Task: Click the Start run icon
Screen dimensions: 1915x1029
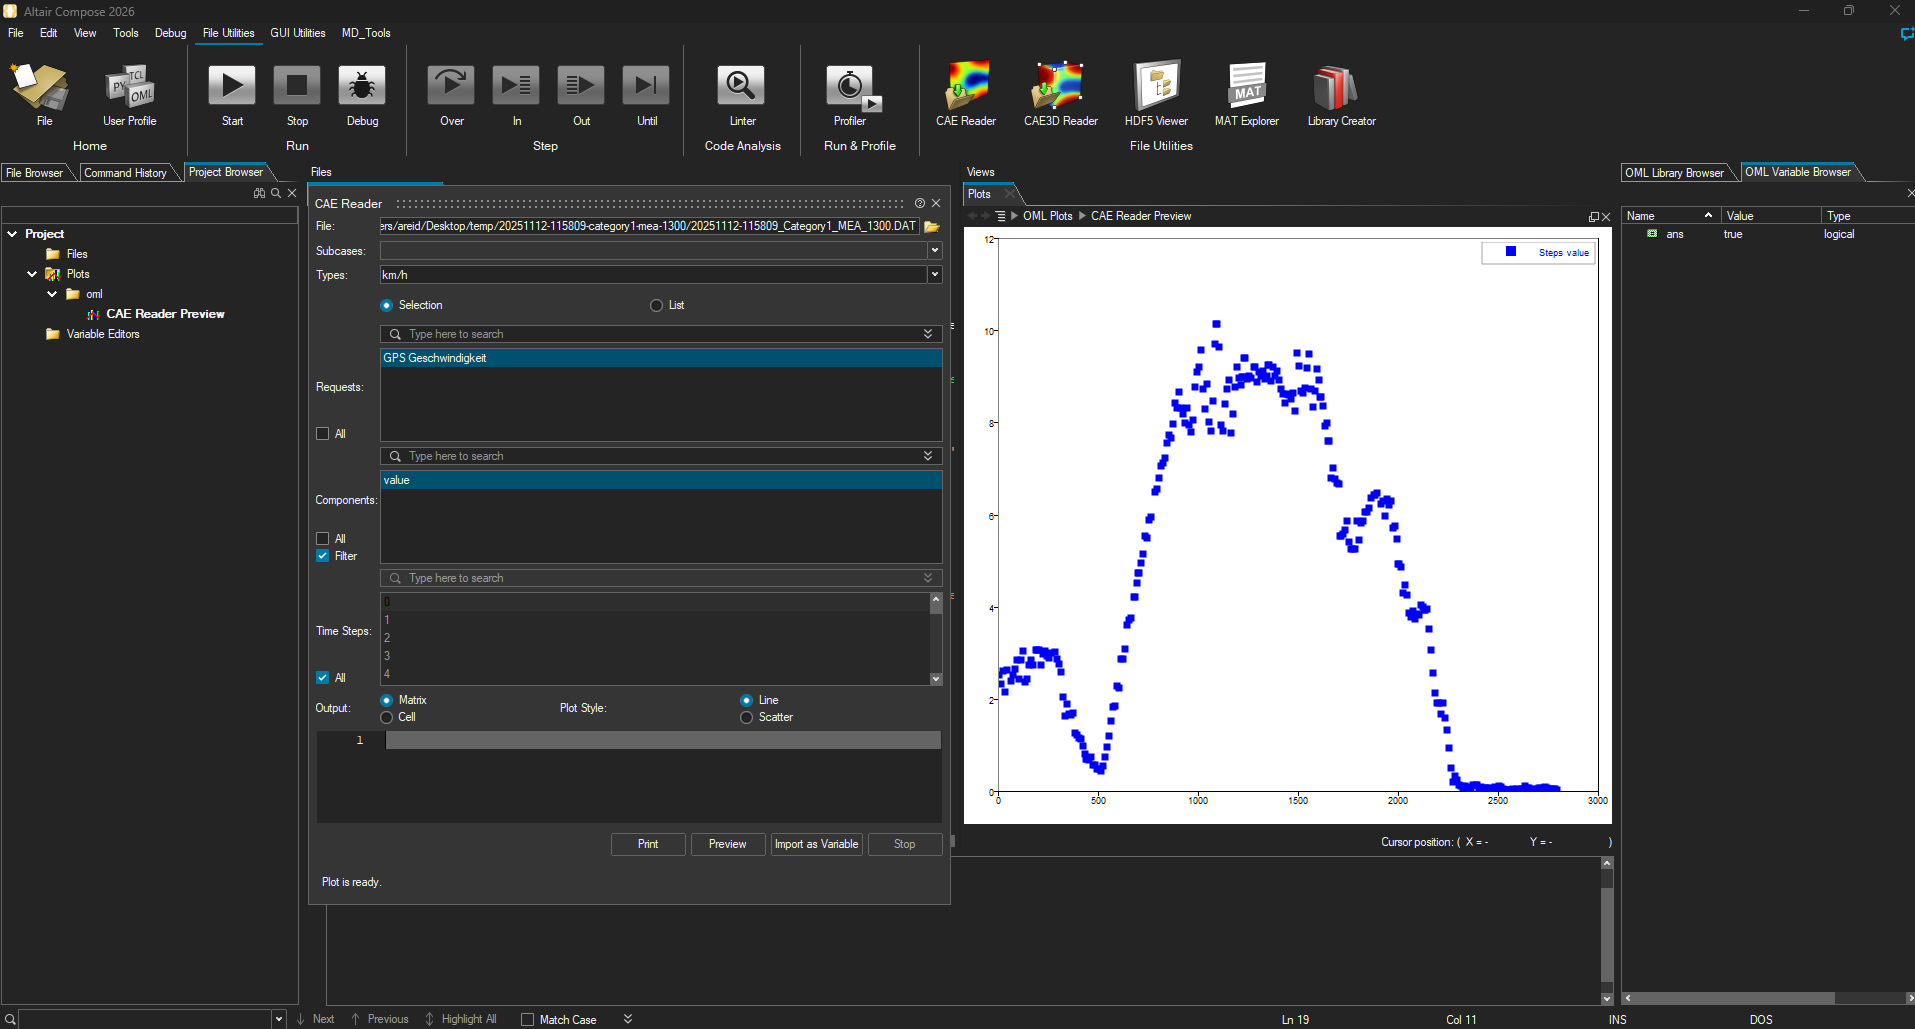Action: (x=232, y=87)
